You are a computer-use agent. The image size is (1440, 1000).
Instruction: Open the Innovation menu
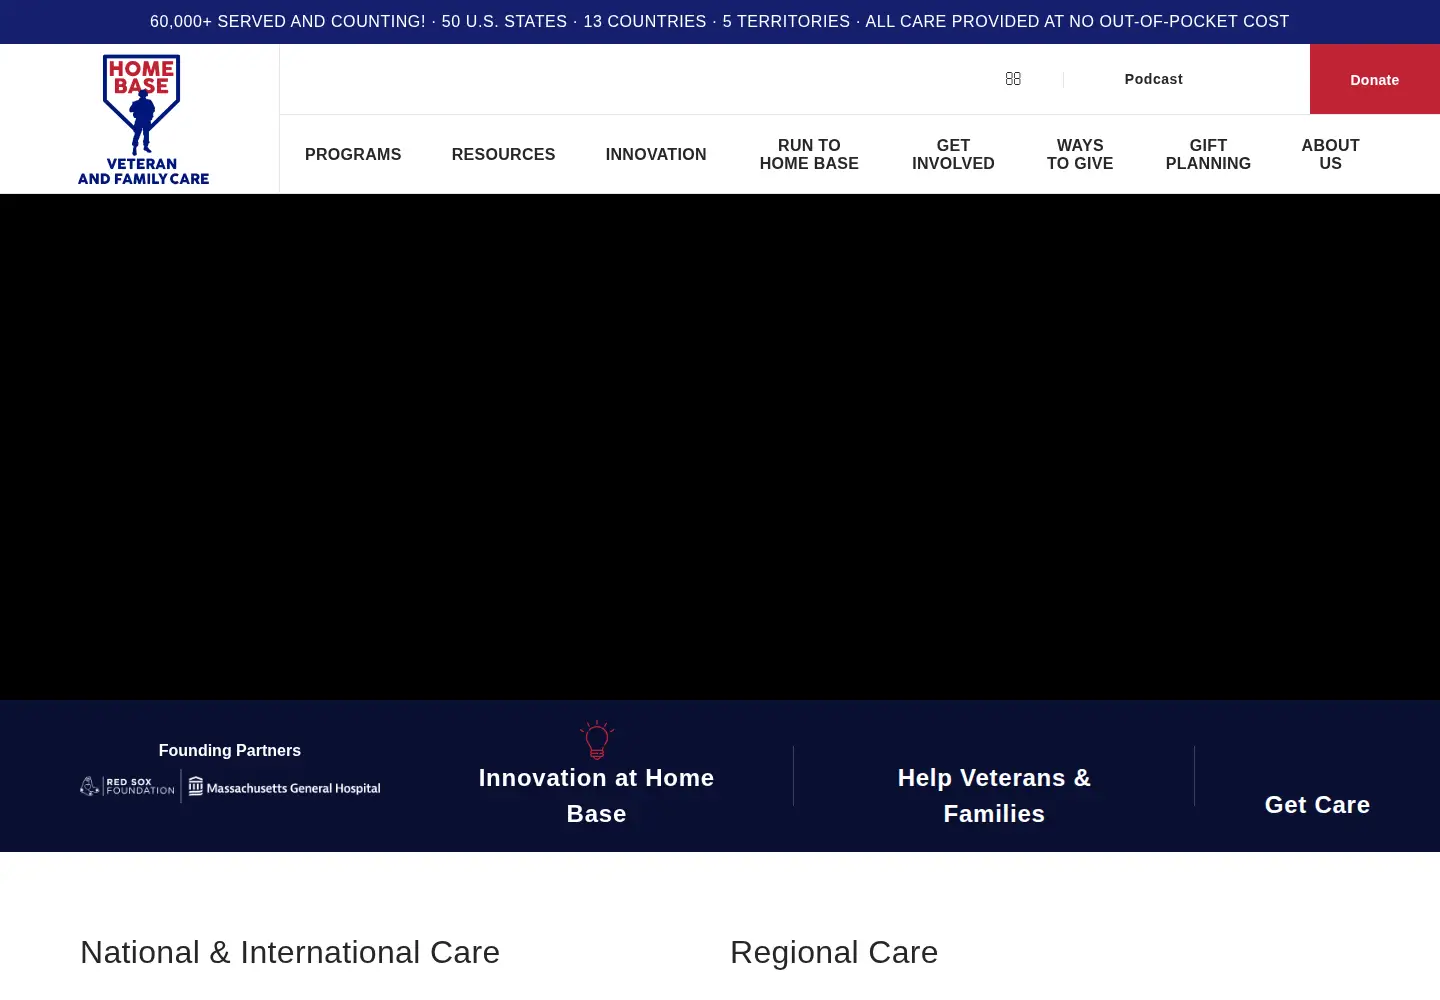pyautogui.click(x=656, y=154)
